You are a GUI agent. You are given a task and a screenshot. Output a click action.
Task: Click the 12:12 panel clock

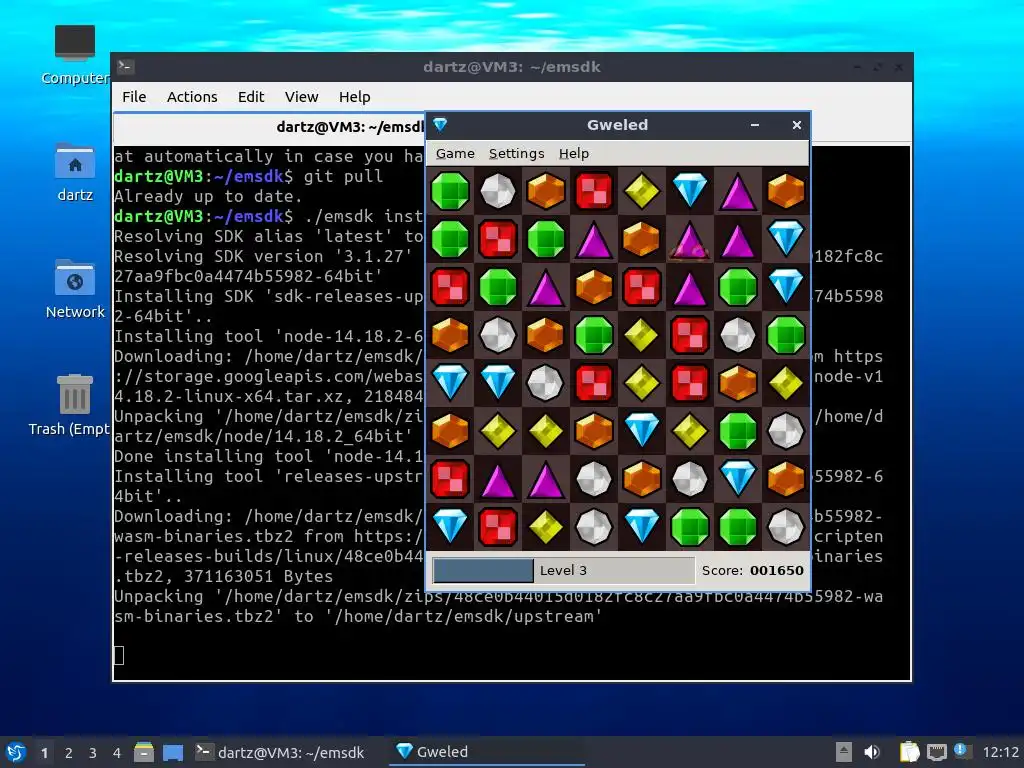pos(1000,752)
